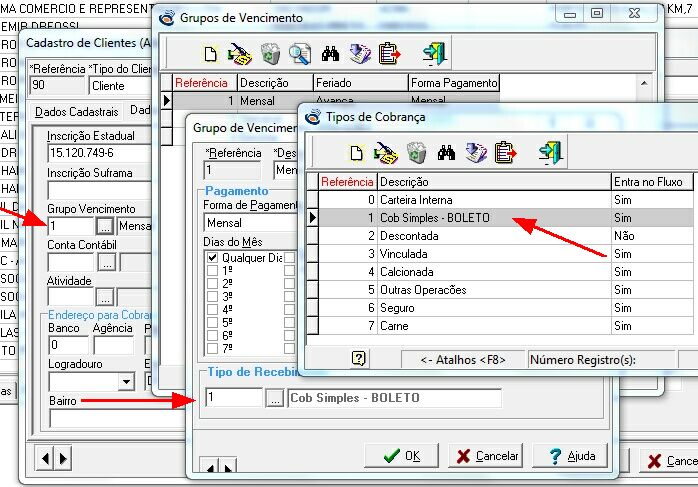Click Entra no Fluxo column header
This screenshot has height=487, width=698.
[x=652, y=182]
